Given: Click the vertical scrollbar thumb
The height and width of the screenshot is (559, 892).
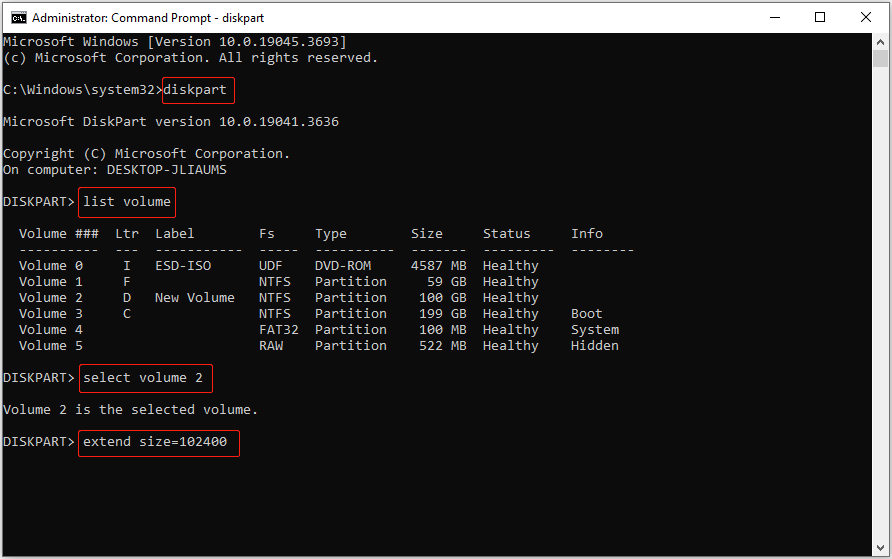Looking at the screenshot, I should point(880,59).
